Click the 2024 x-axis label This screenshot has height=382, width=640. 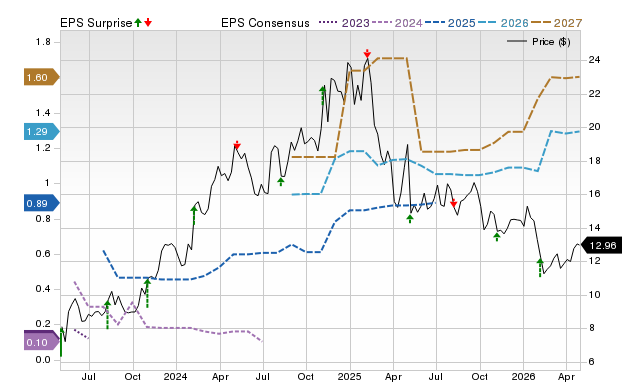point(176,376)
